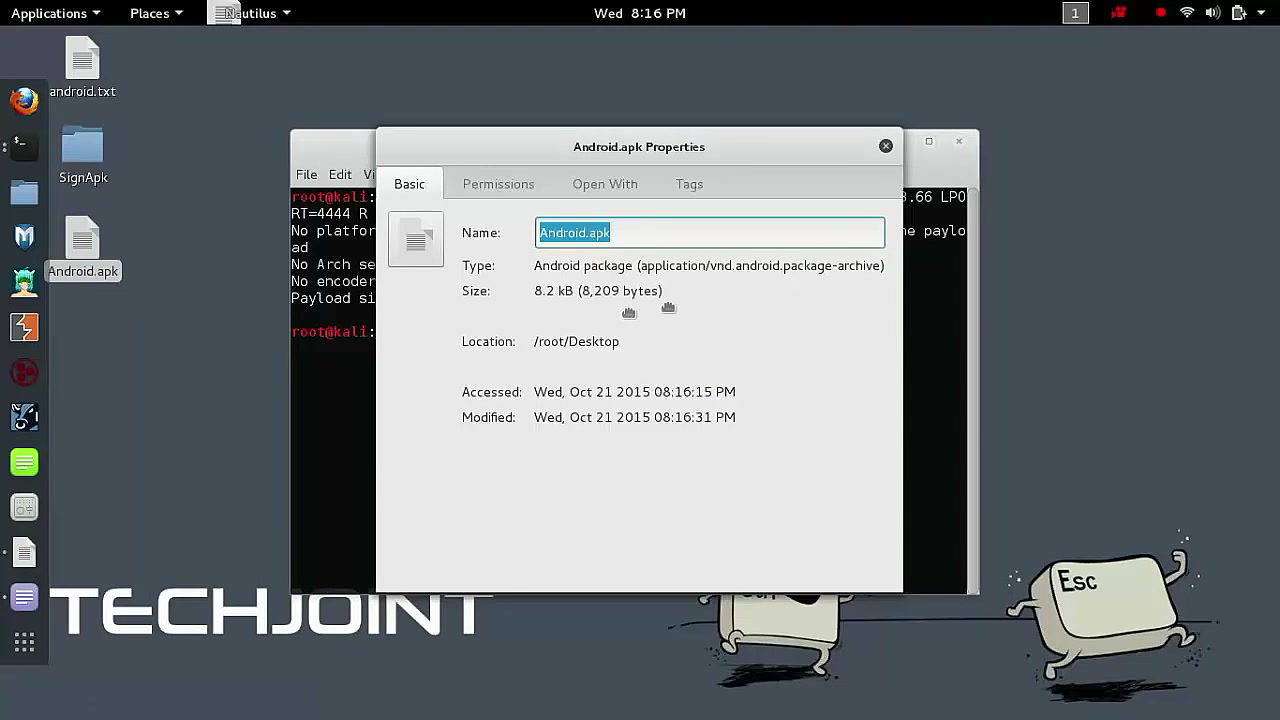Image resolution: width=1280 pixels, height=720 pixels.
Task: Click red recording dot tray icon
Action: 1160,13
